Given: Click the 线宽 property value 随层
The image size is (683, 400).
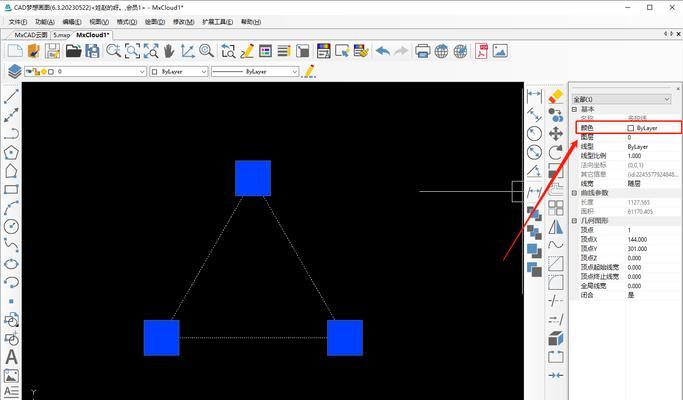Looking at the screenshot, I should tap(634, 183).
